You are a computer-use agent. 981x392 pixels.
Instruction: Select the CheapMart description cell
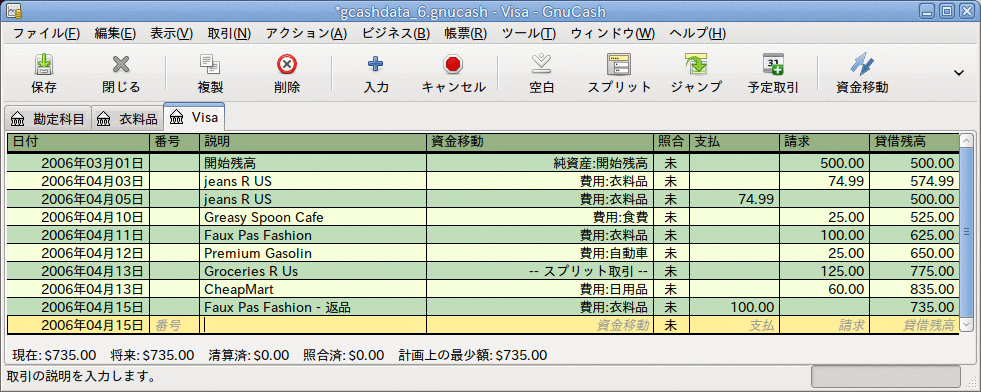point(313,289)
